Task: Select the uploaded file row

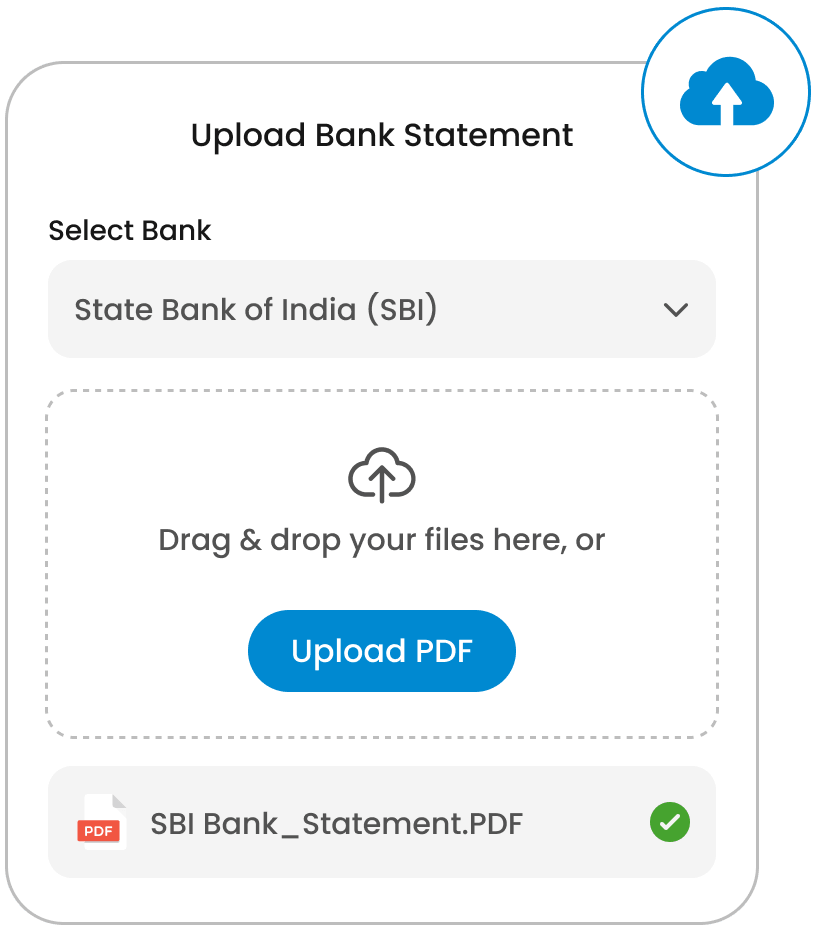Action: pos(382,822)
